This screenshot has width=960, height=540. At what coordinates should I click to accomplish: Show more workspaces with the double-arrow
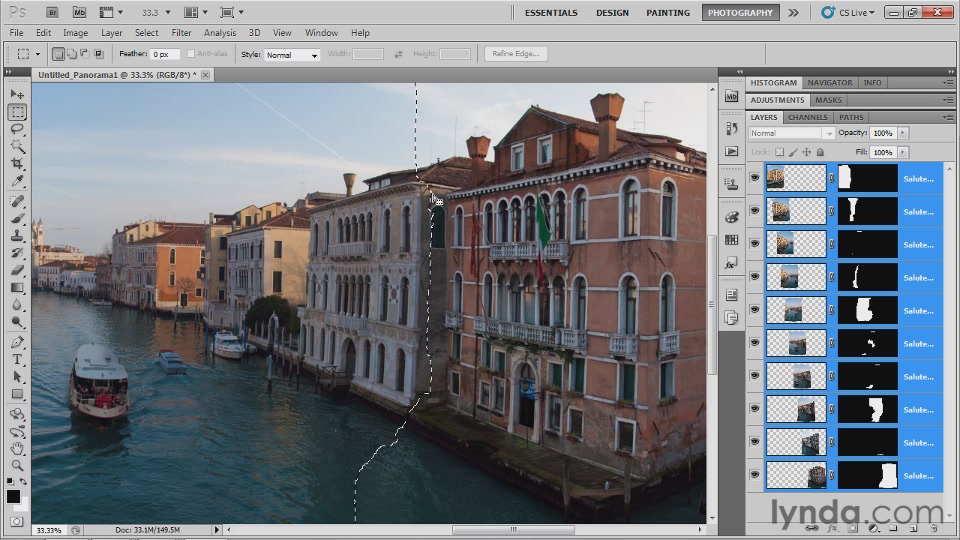(x=793, y=12)
